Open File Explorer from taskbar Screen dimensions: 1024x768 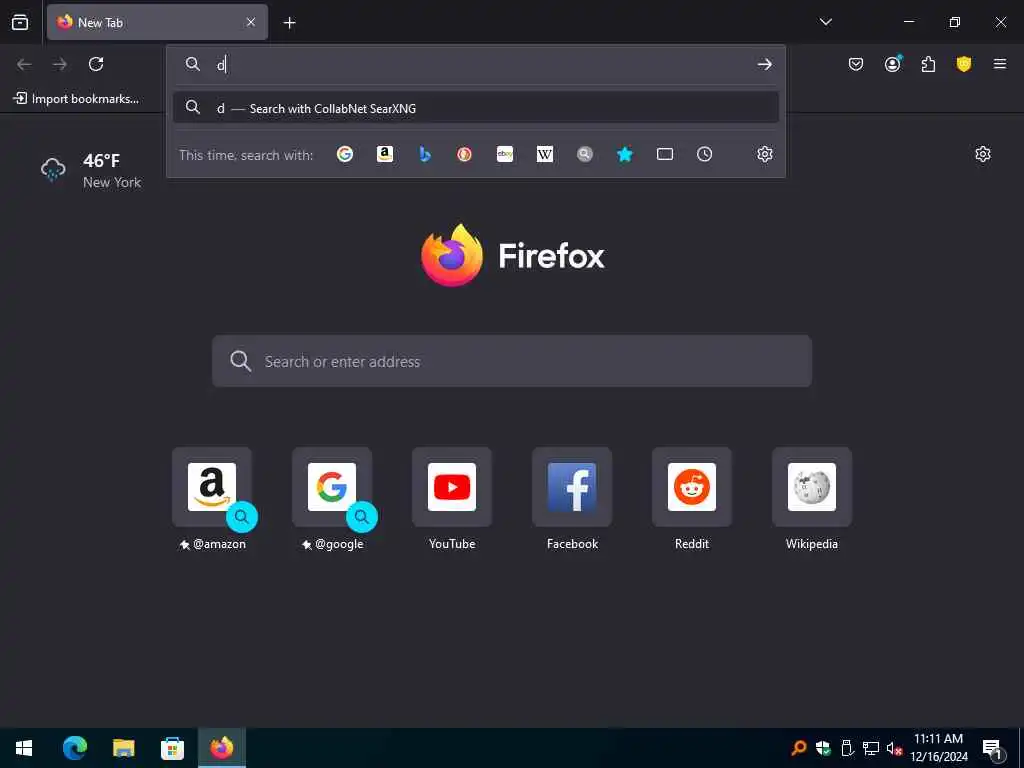[x=123, y=748]
